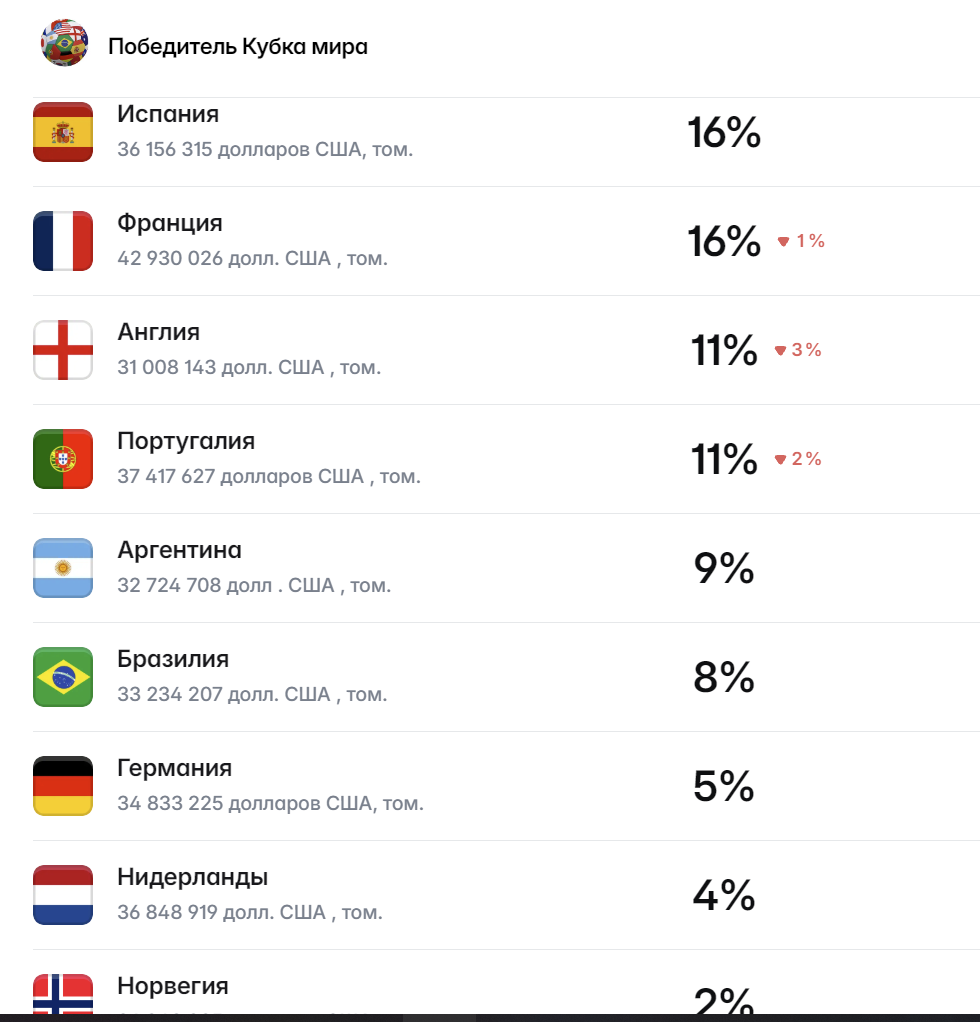Viewport: 980px width, 1022px height.
Task: Select the France flag icon
Action: [x=63, y=241]
